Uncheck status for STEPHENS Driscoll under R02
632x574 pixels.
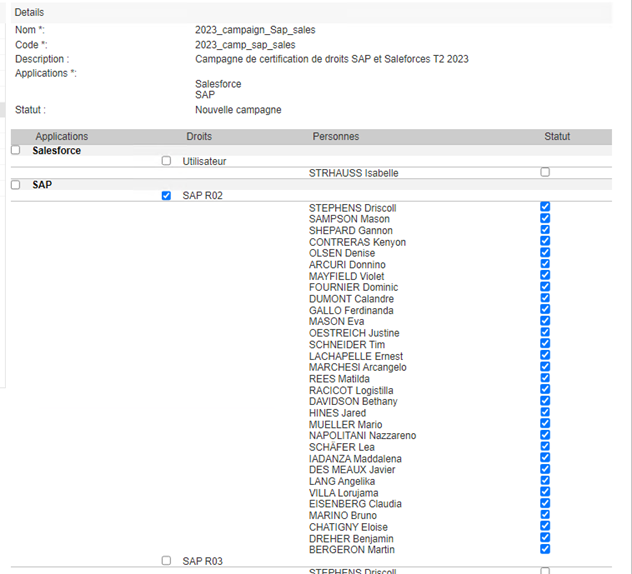(545, 207)
